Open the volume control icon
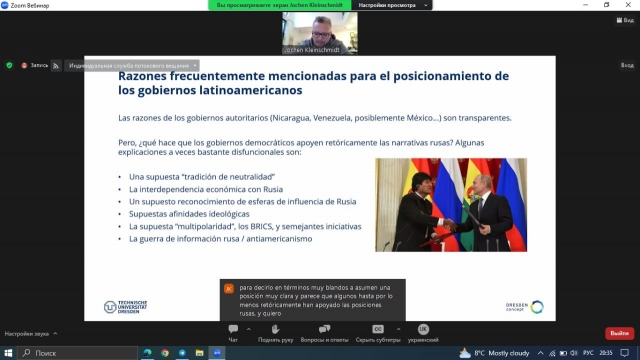The image size is (640, 360). [x=574, y=353]
